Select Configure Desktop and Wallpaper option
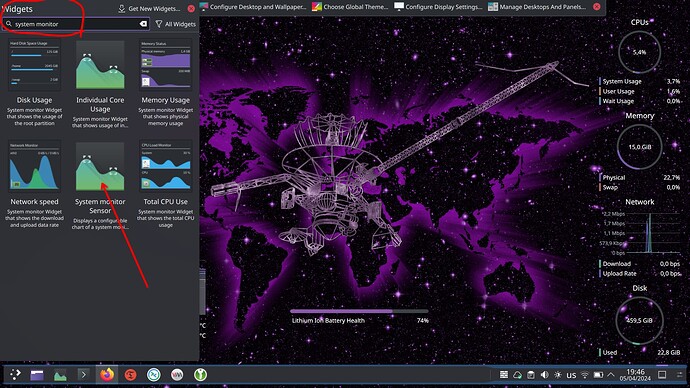Image resolution: width=690 pixels, height=388 pixels. 253,7
